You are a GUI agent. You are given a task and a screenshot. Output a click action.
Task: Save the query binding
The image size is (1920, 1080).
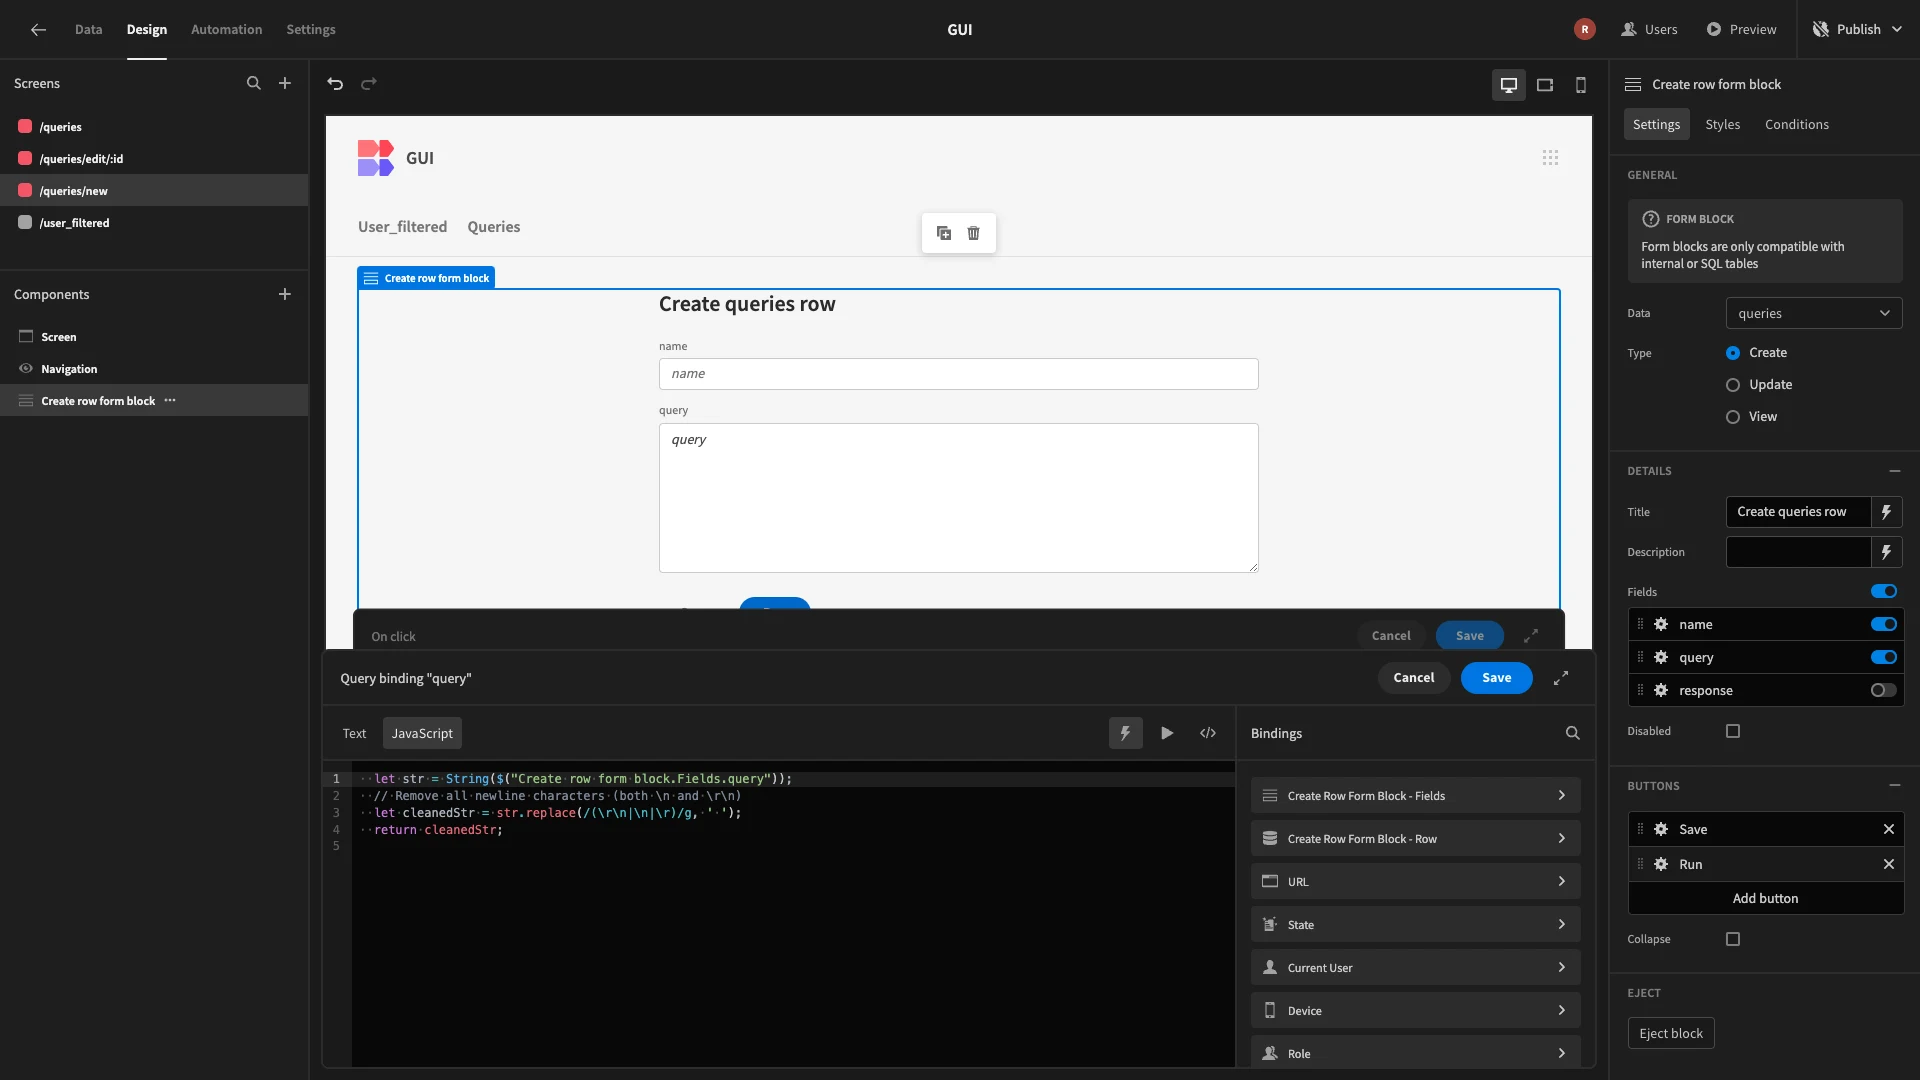pyautogui.click(x=1496, y=678)
